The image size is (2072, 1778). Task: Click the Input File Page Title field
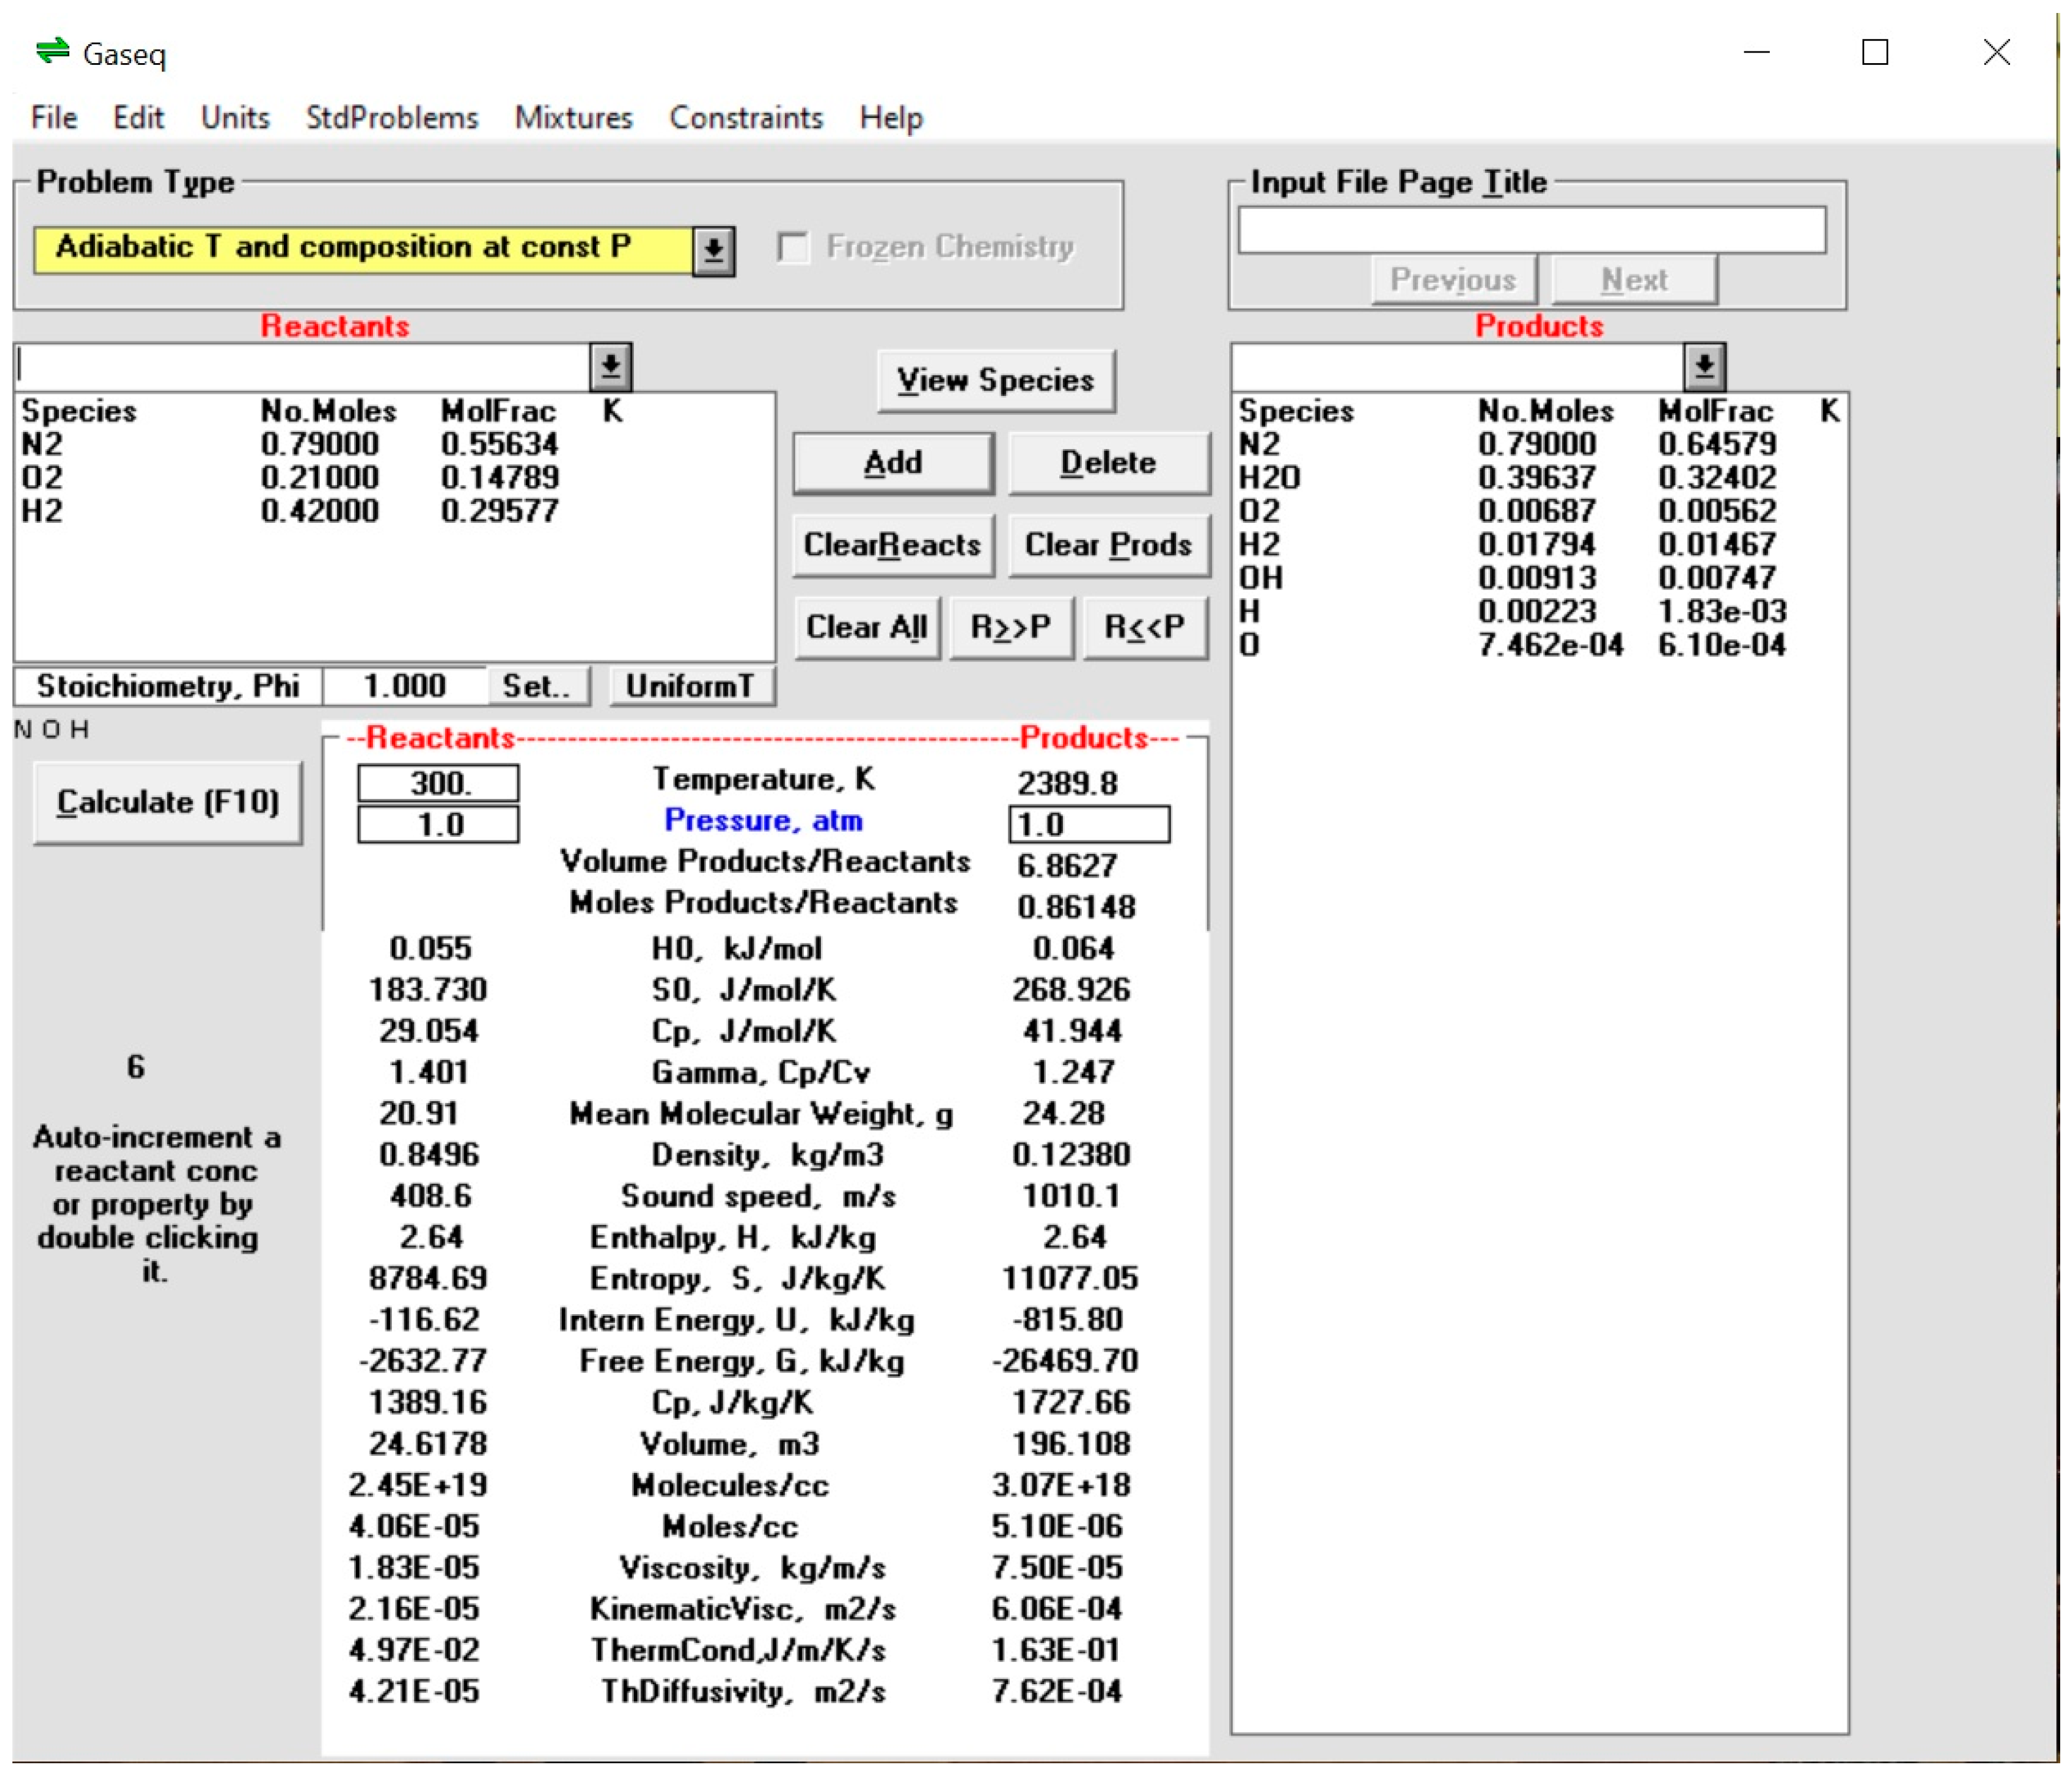point(1531,230)
